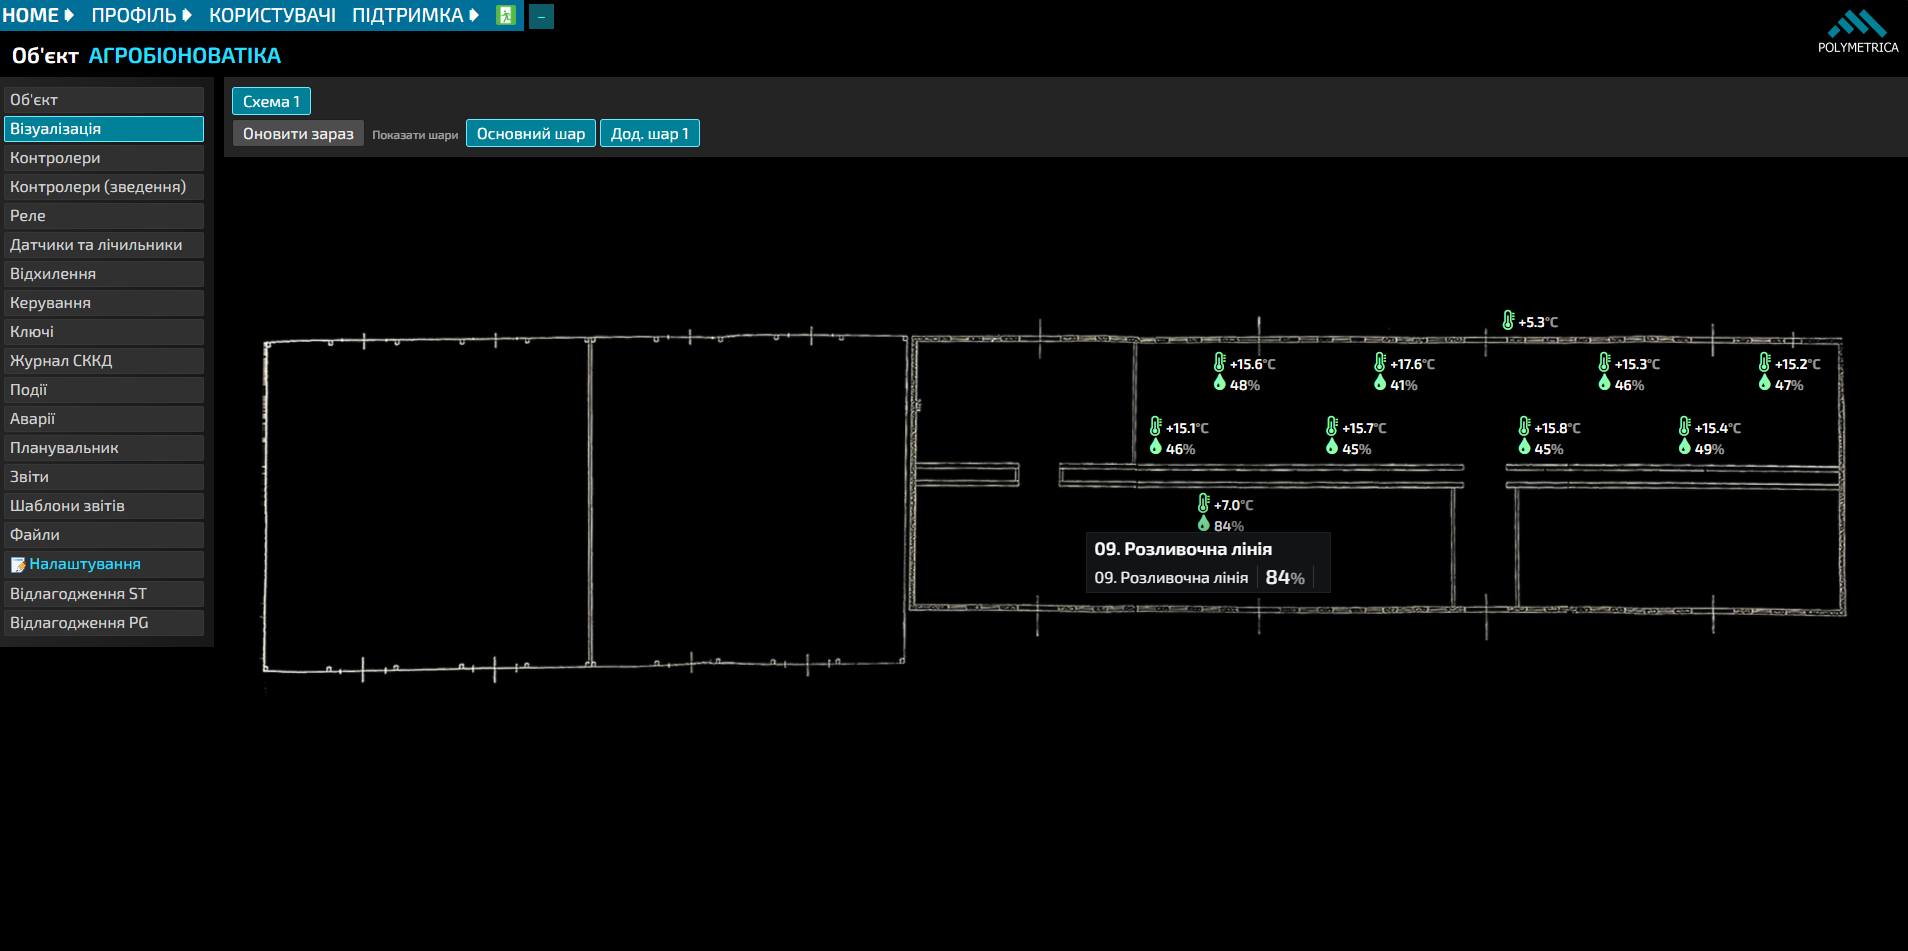Image resolution: width=1908 pixels, height=951 pixels.
Task: Click the humidity drop icon showing 48%
Action: click(x=1219, y=383)
